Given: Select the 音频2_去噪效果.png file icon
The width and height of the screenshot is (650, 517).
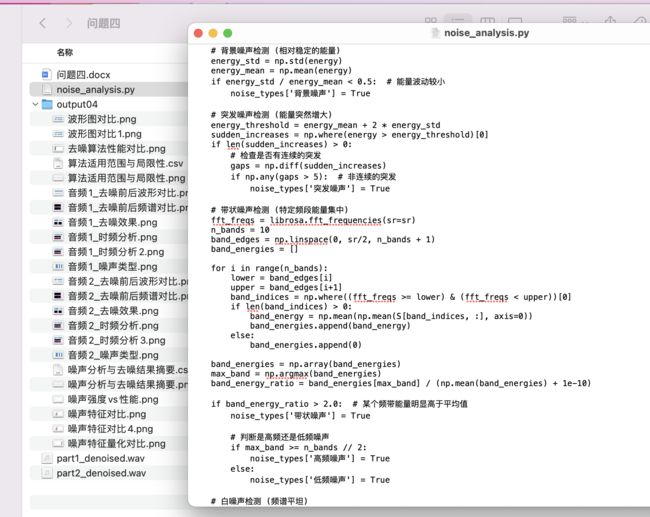Looking at the screenshot, I should coord(58,311).
